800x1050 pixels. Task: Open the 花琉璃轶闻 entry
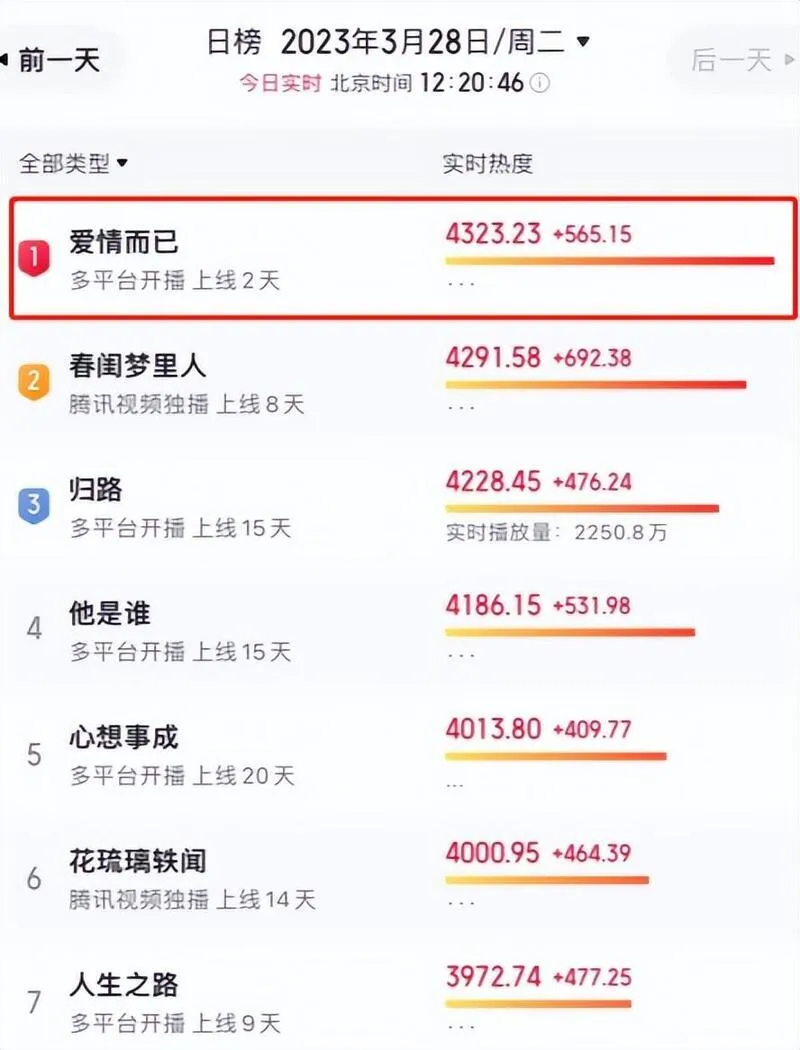pyautogui.click(x=138, y=861)
